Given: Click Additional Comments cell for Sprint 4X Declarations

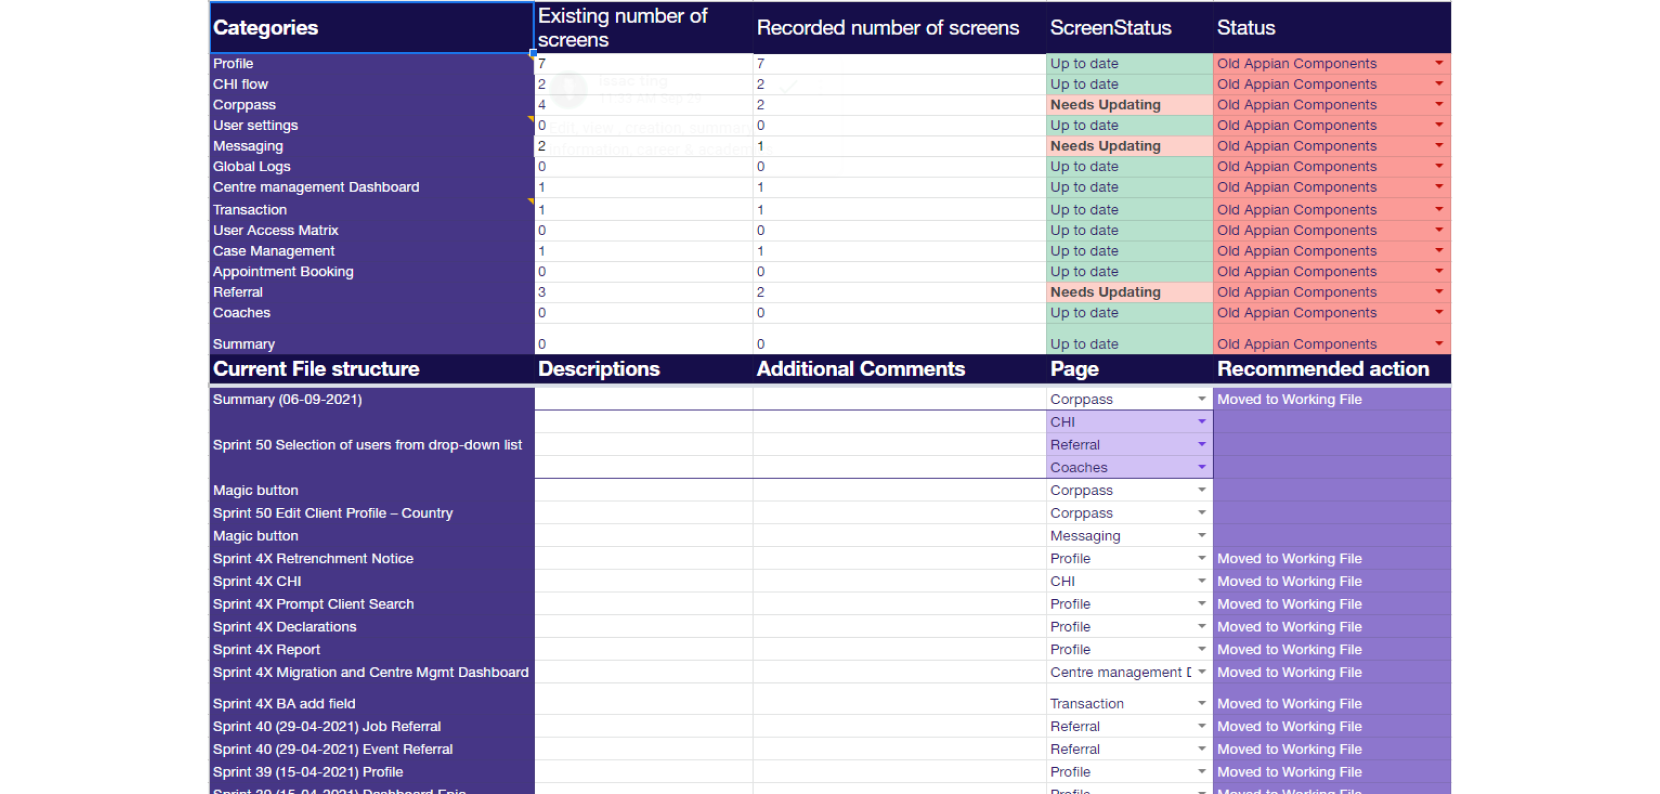Looking at the screenshot, I should click(900, 626).
